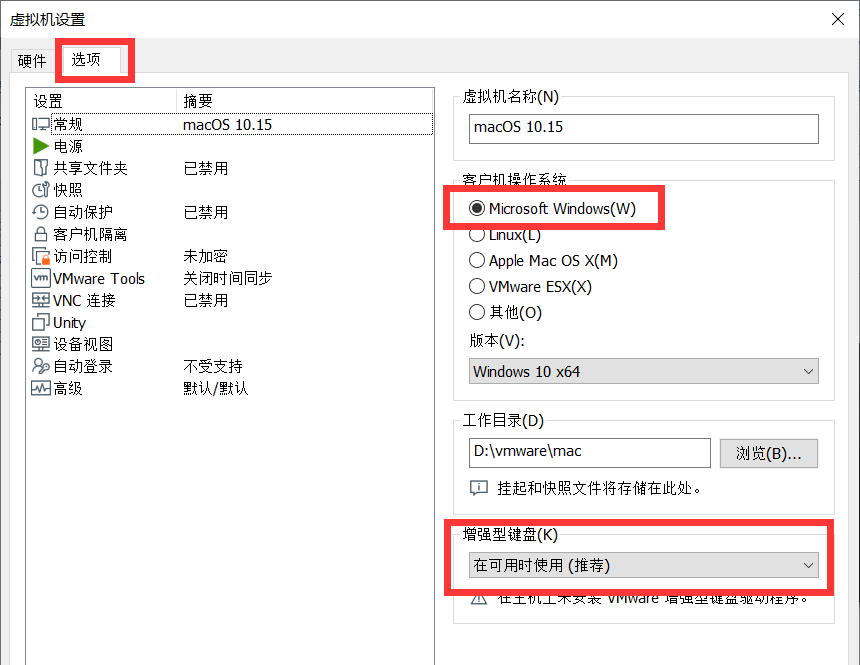Select the 电源 settings row
The height and width of the screenshot is (665, 860).
[231, 146]
